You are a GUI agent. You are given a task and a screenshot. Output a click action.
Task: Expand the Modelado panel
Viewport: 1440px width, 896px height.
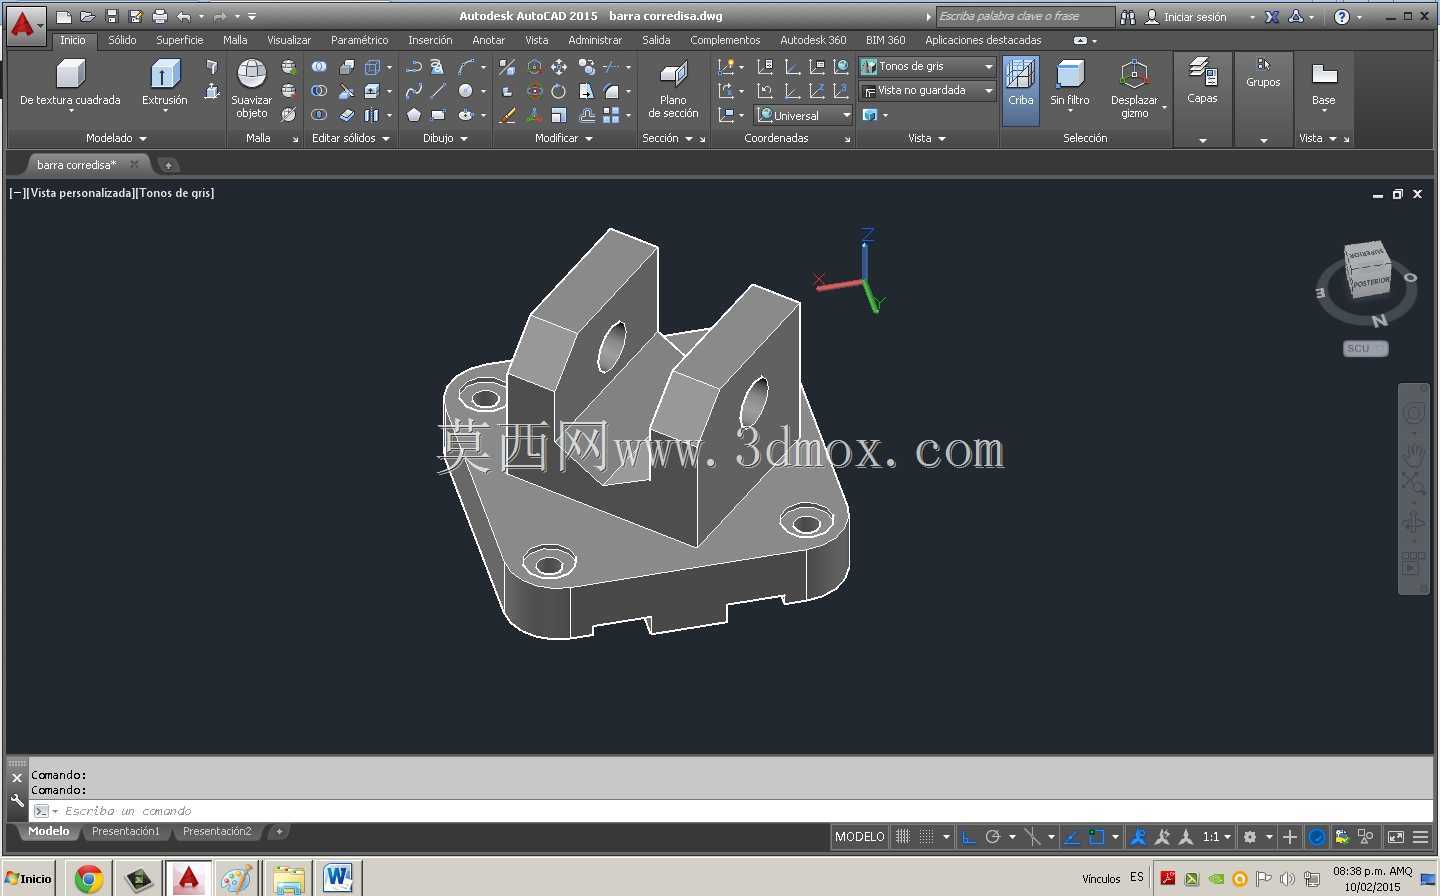tap(116, 138)
